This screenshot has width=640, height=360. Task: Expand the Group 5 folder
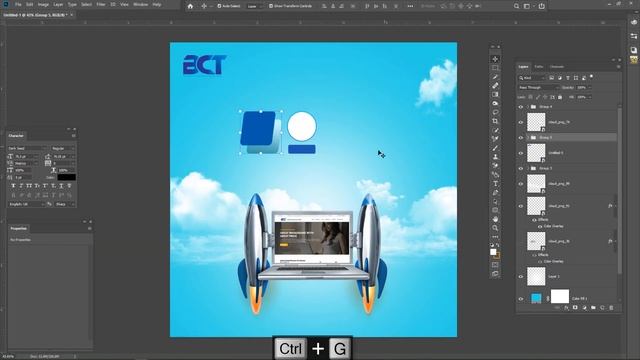pos(528,138)
